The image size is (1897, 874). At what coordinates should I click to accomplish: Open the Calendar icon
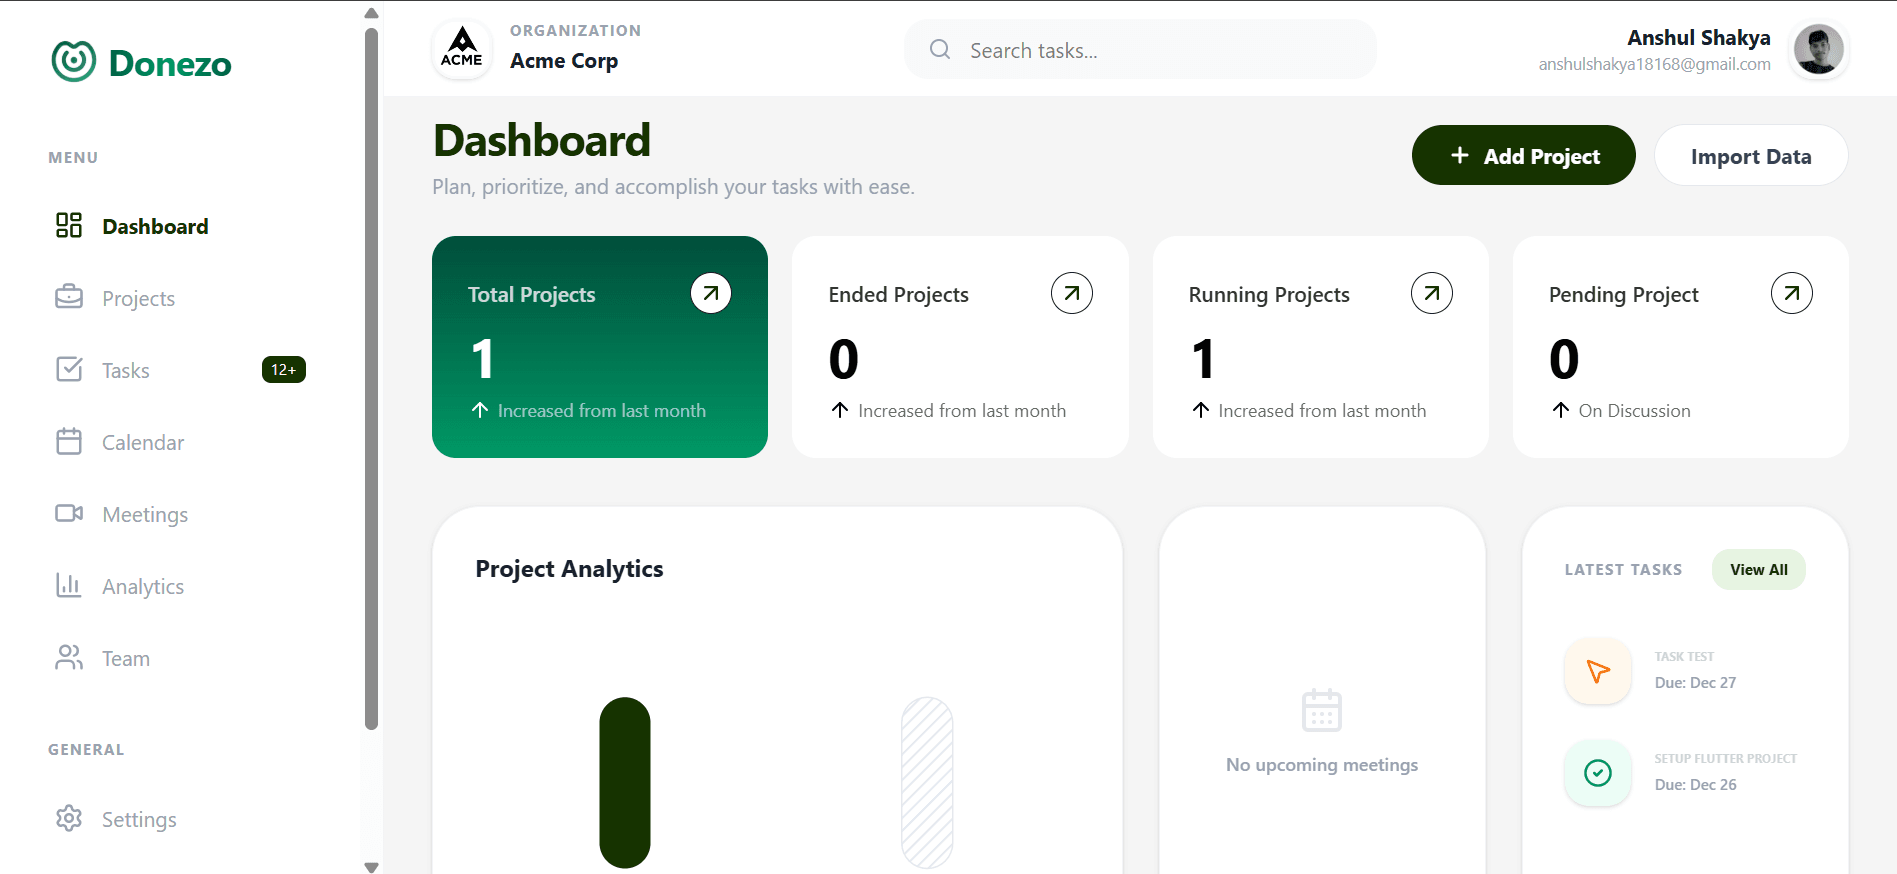click(x=68, y=441)
